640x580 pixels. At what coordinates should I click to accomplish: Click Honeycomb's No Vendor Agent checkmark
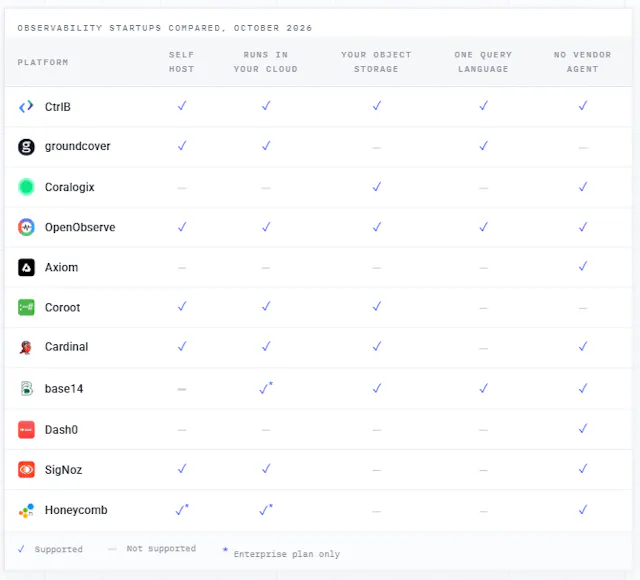(x=583, y=509)
